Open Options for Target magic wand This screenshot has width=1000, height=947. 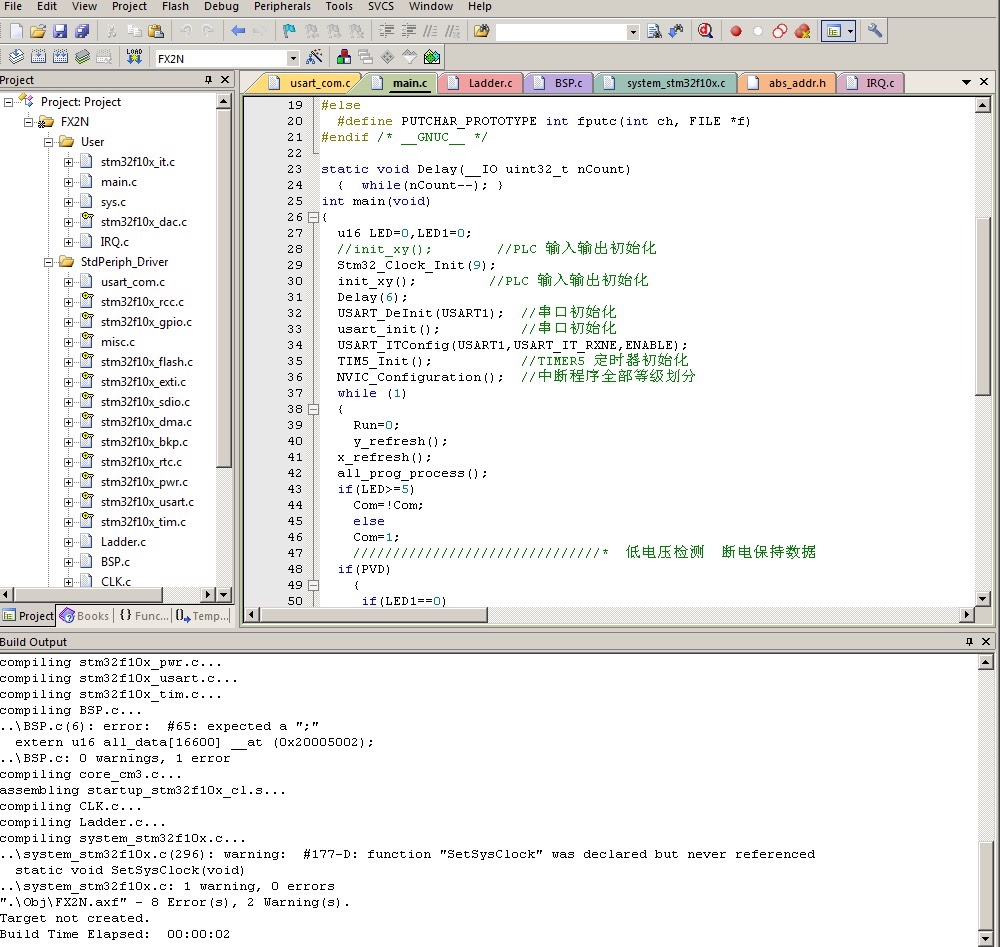pos(314,57)
